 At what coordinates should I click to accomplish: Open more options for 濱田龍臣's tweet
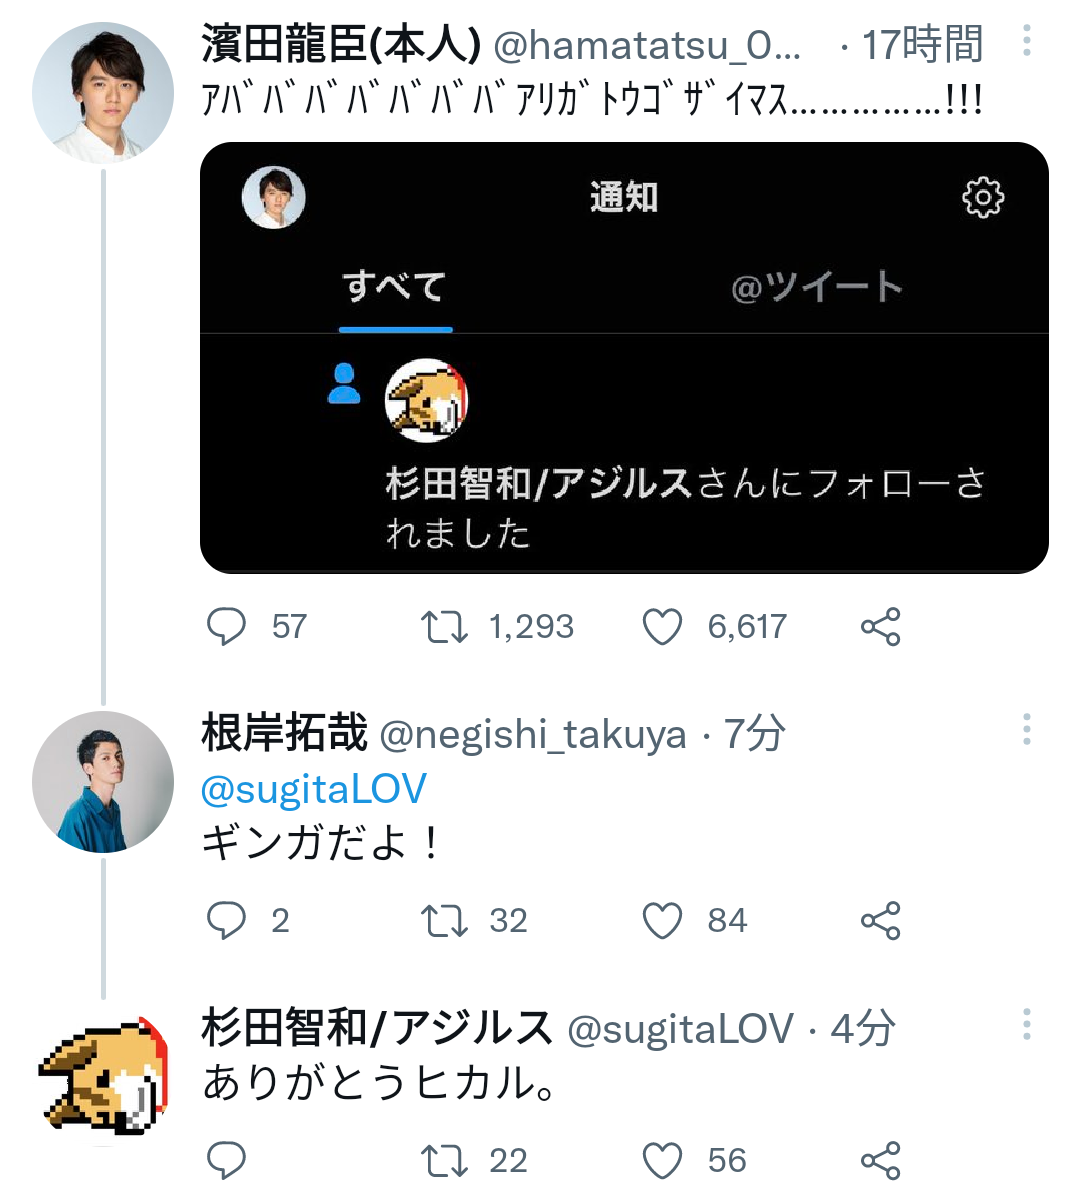1026,42
